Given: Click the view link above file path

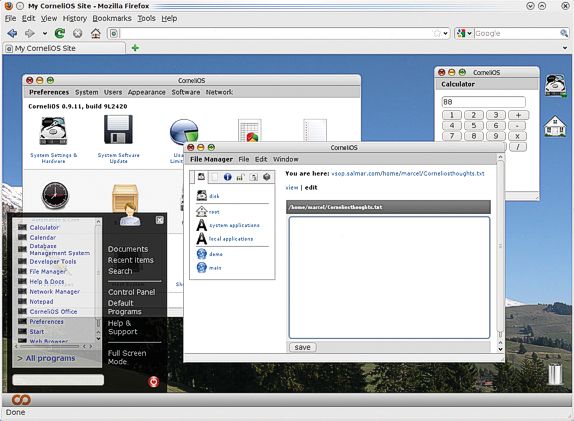Looking at the screenshot, I should [292, 187].
